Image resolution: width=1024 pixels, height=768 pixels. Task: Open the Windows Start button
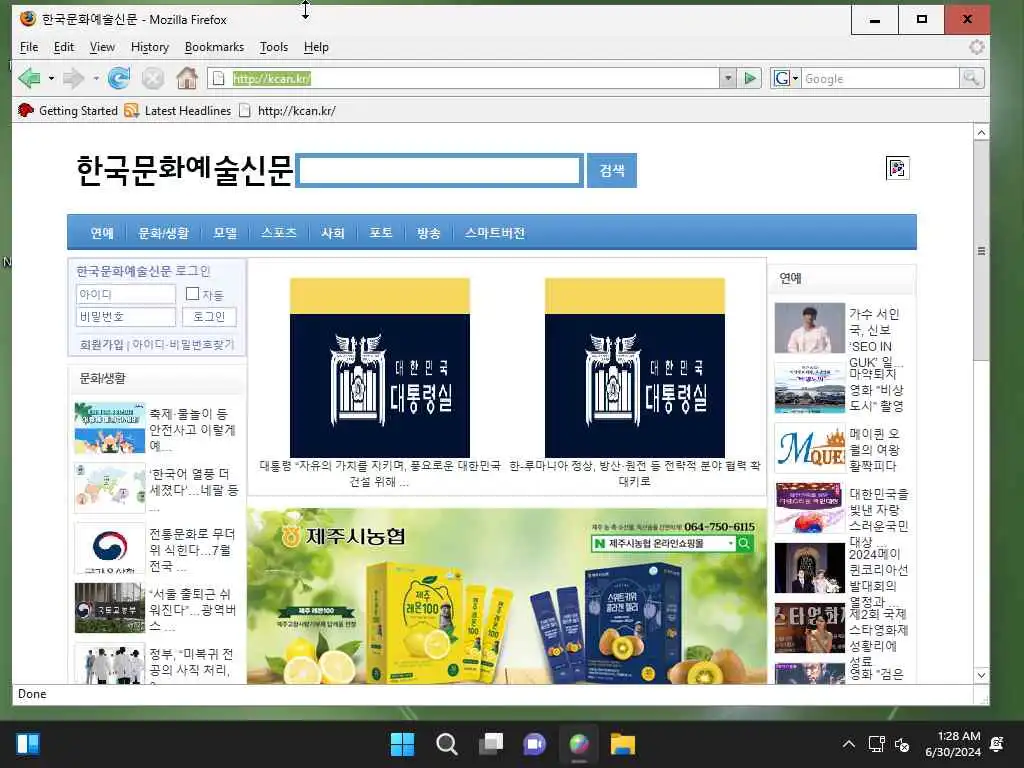[402, 744]
